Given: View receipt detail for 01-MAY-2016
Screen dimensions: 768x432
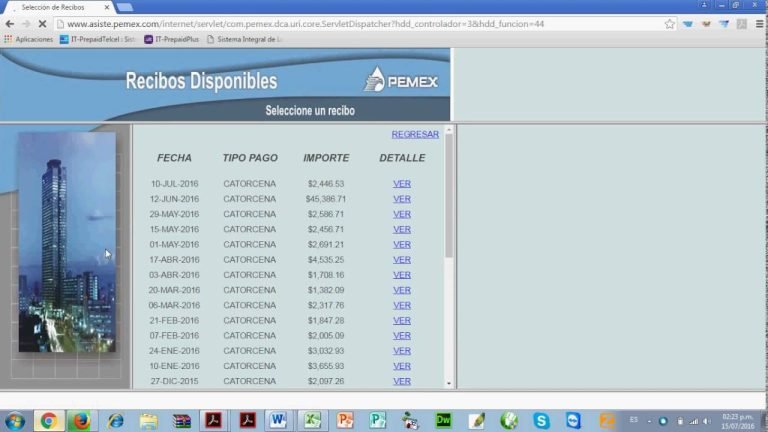Looking at the screenshot, I should [402, 244].
